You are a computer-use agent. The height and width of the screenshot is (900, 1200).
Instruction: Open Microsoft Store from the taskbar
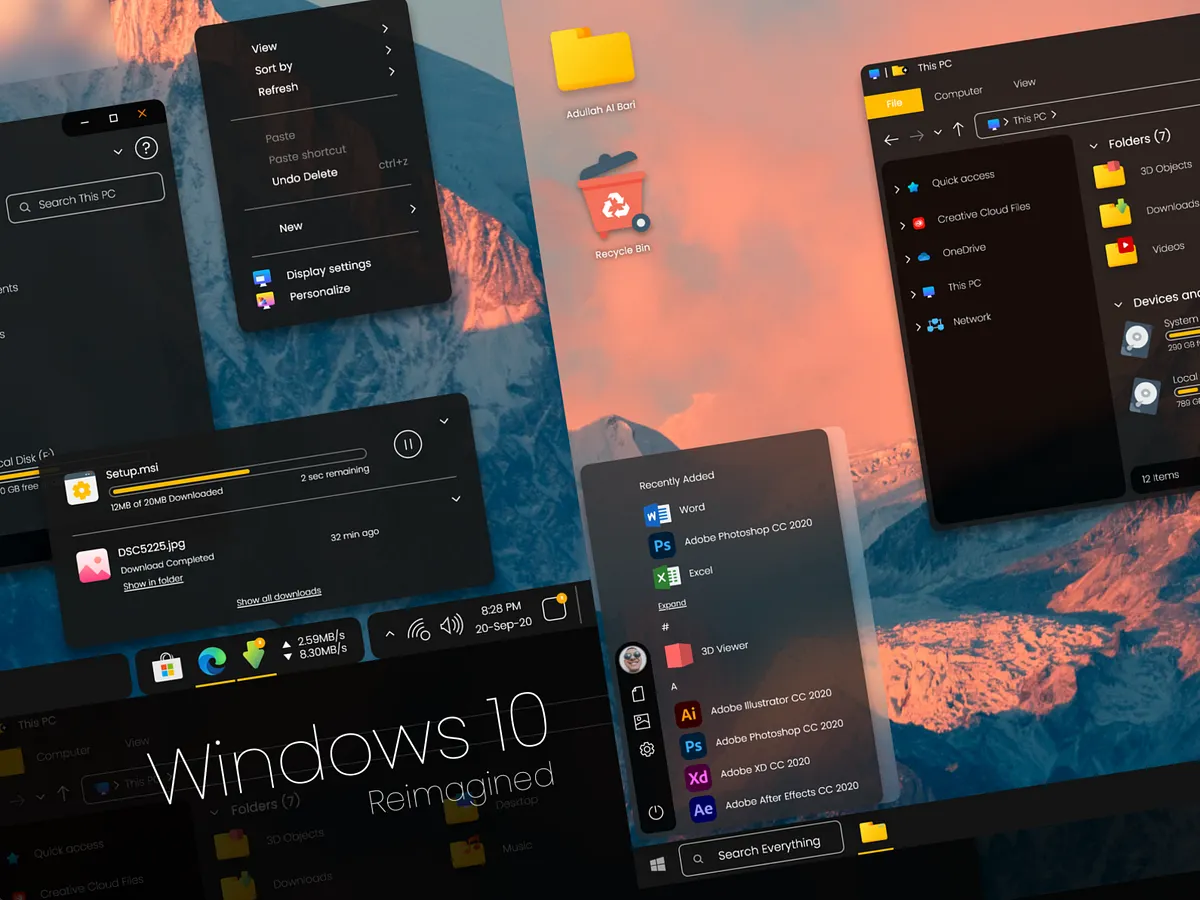tap(167, 663)
